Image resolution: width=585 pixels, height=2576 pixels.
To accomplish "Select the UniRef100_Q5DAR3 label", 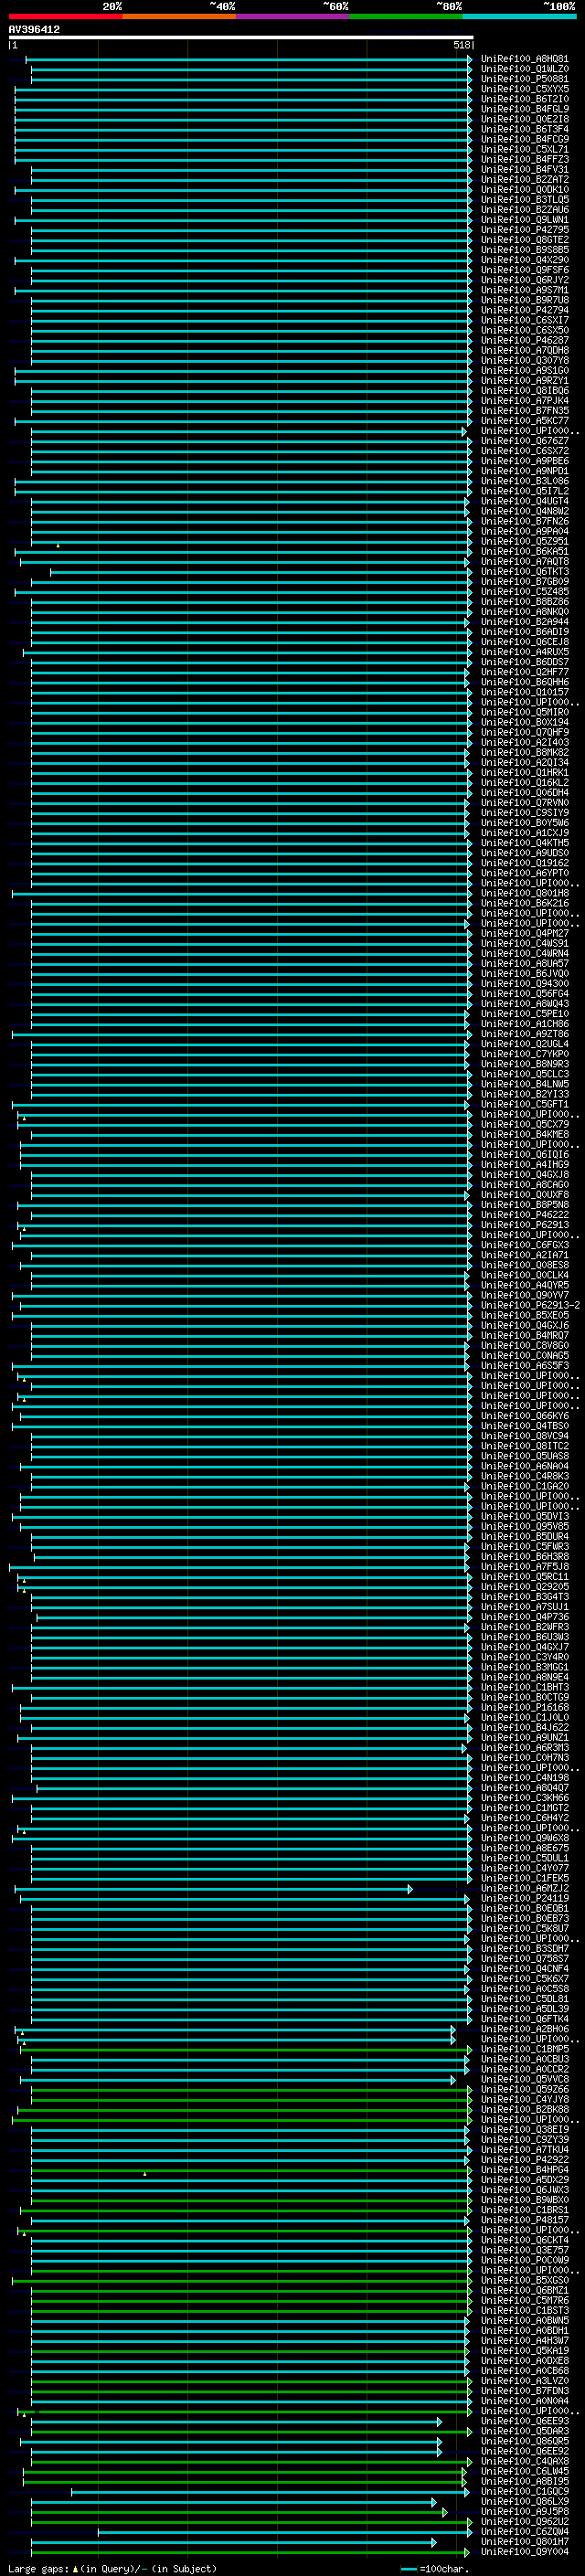I will [x=525, y=2431].
